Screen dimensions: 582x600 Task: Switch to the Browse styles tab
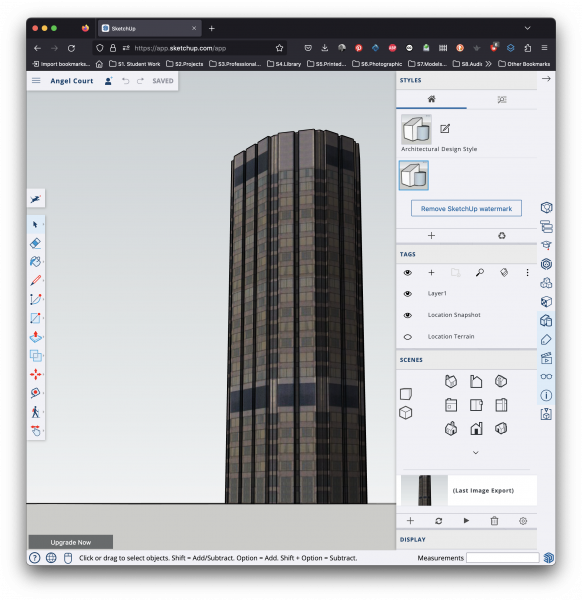coord(502,99)
